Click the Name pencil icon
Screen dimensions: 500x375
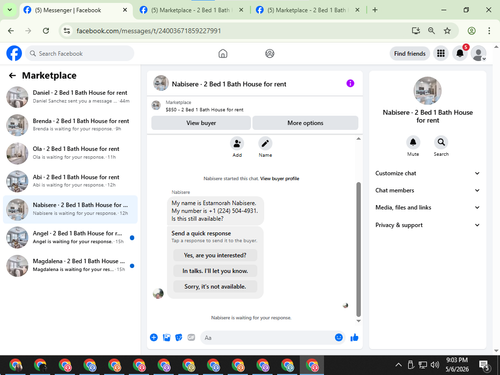(265, 144)
